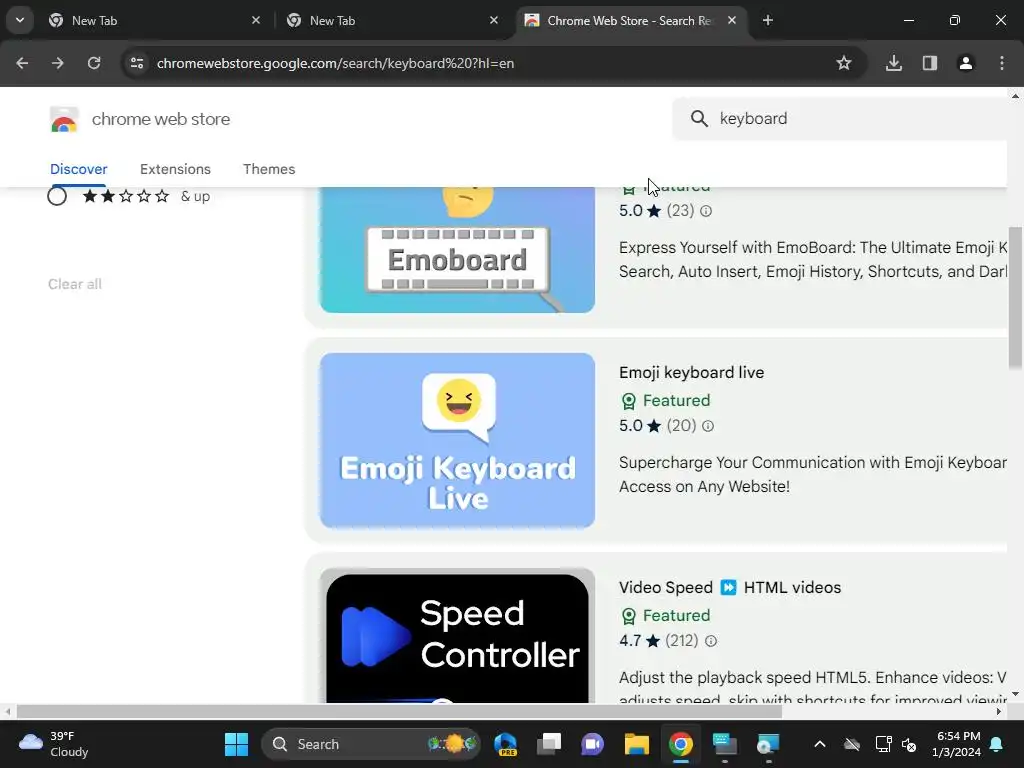Open Task View from the taskbar

[549, 744]
